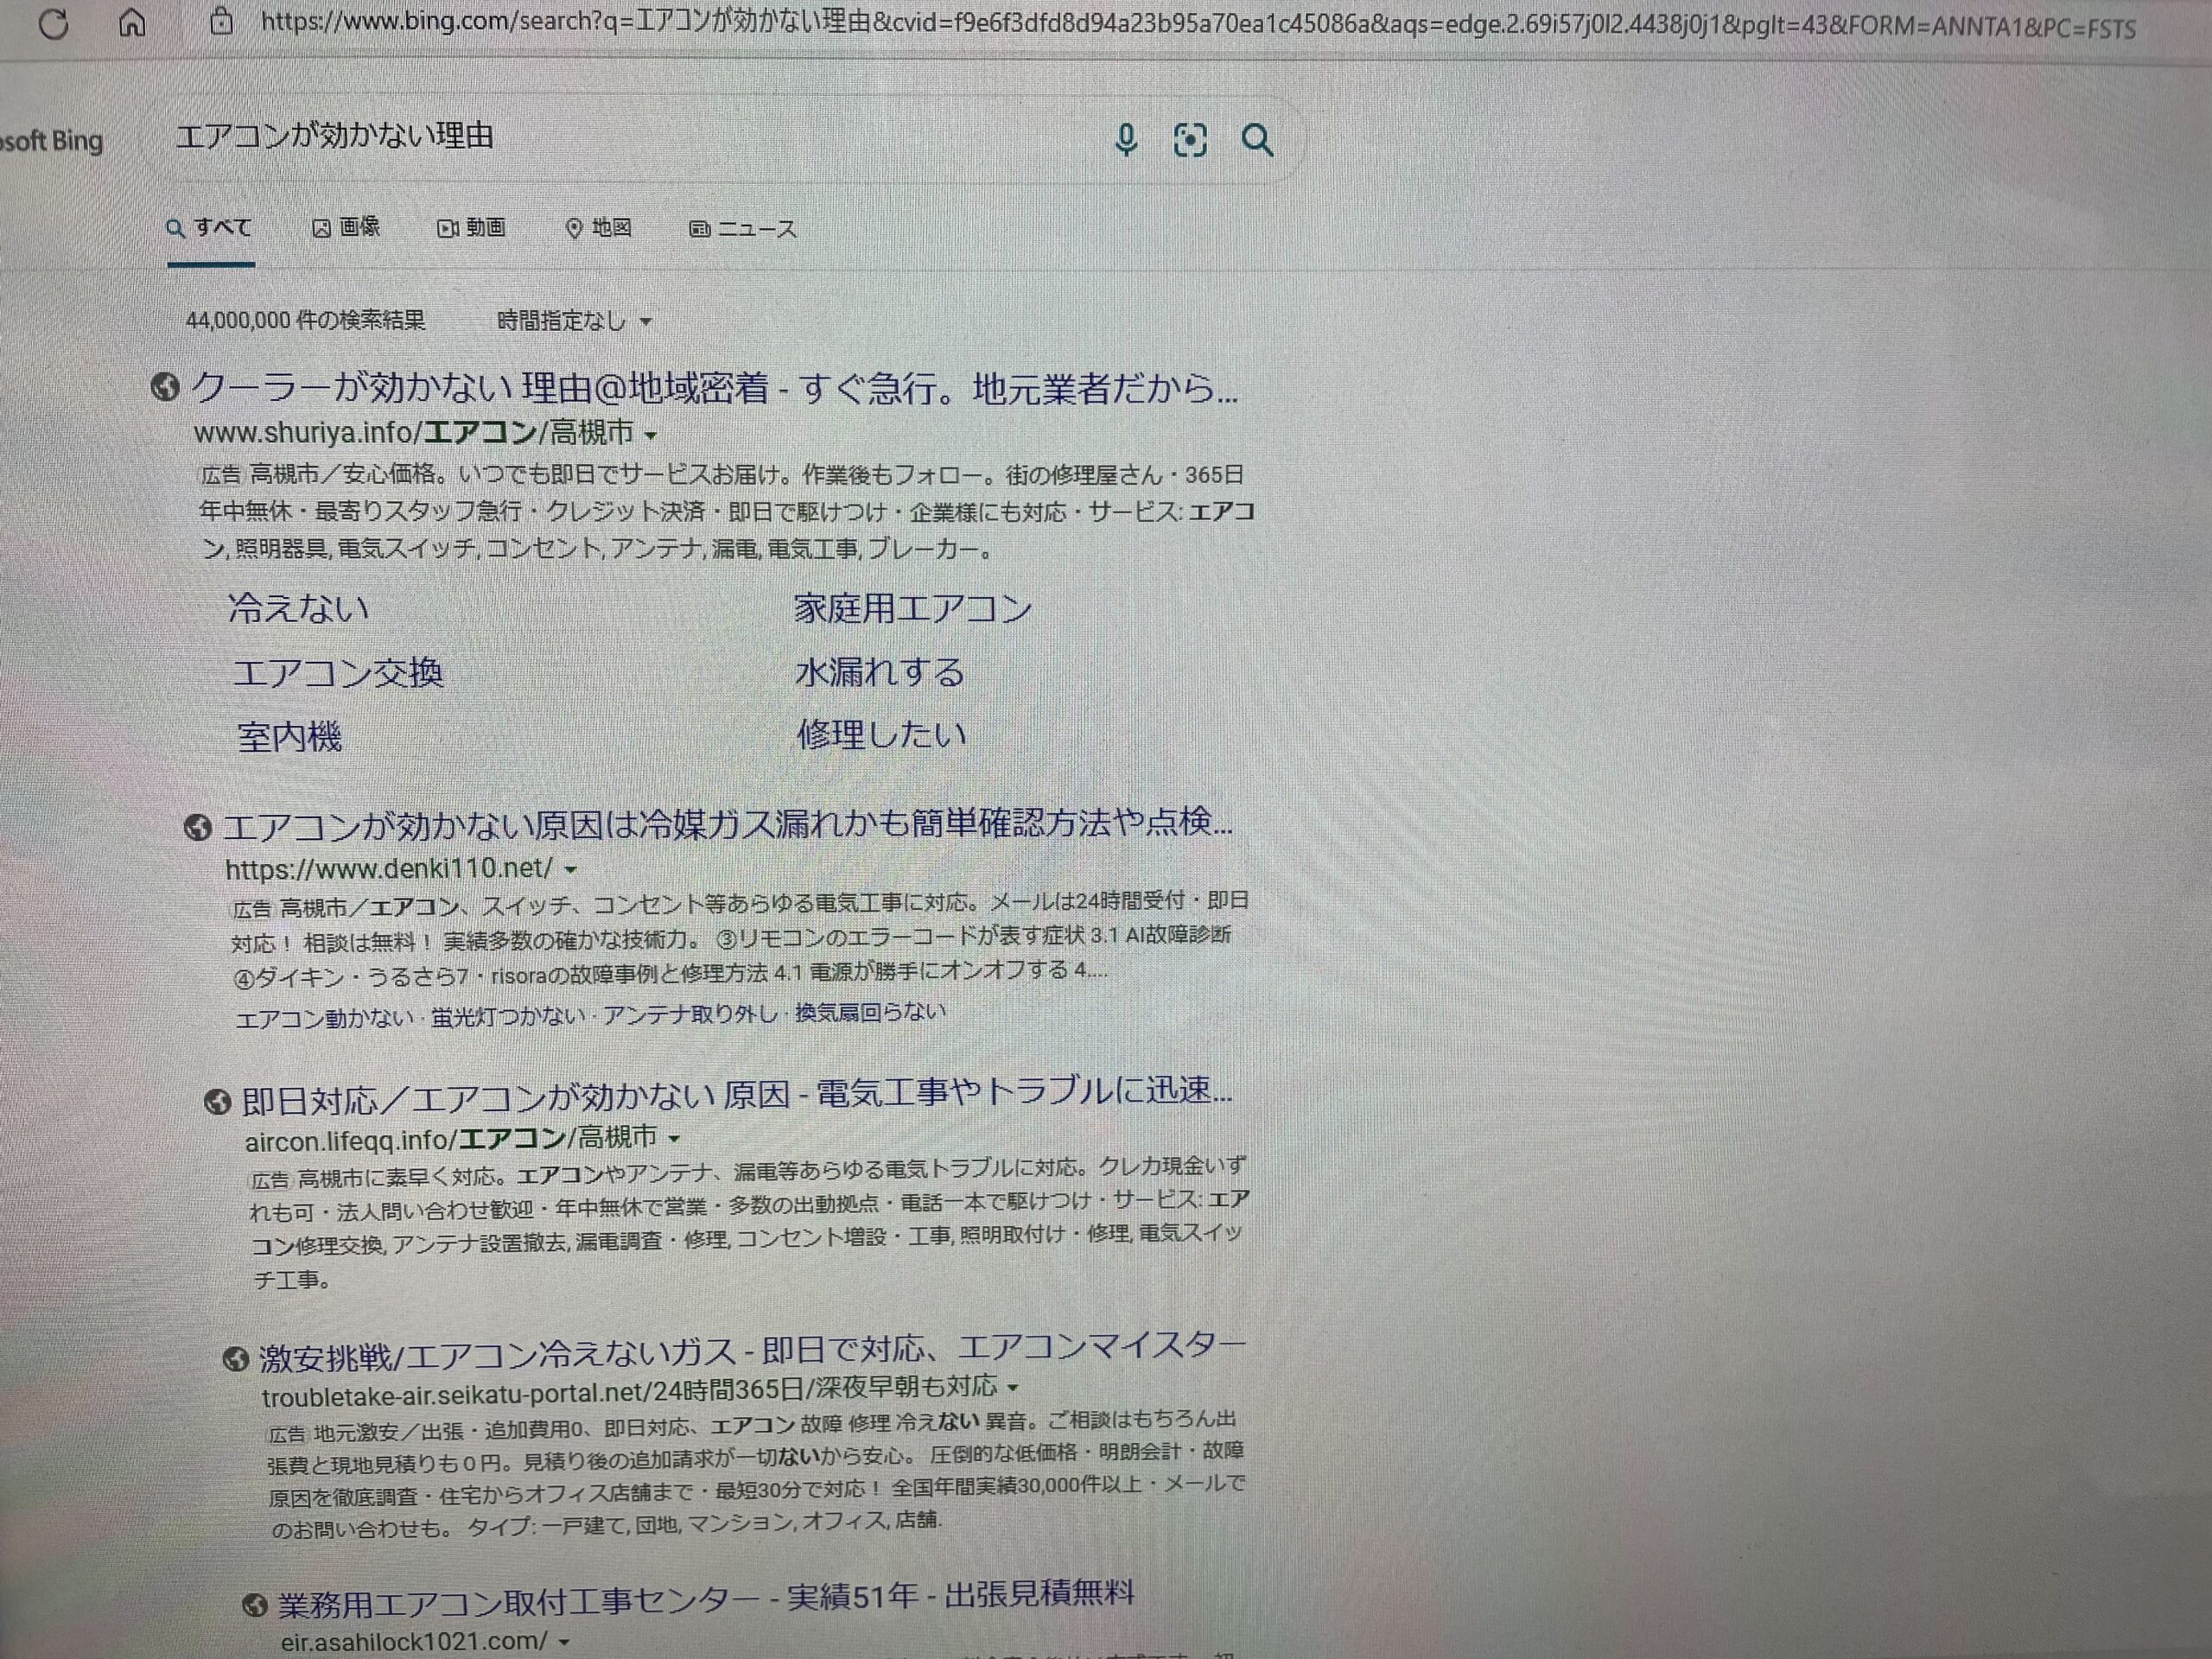Click the address bar URL
The width and height of the screenshot is (2212, 1659).
coord(1197,25)
